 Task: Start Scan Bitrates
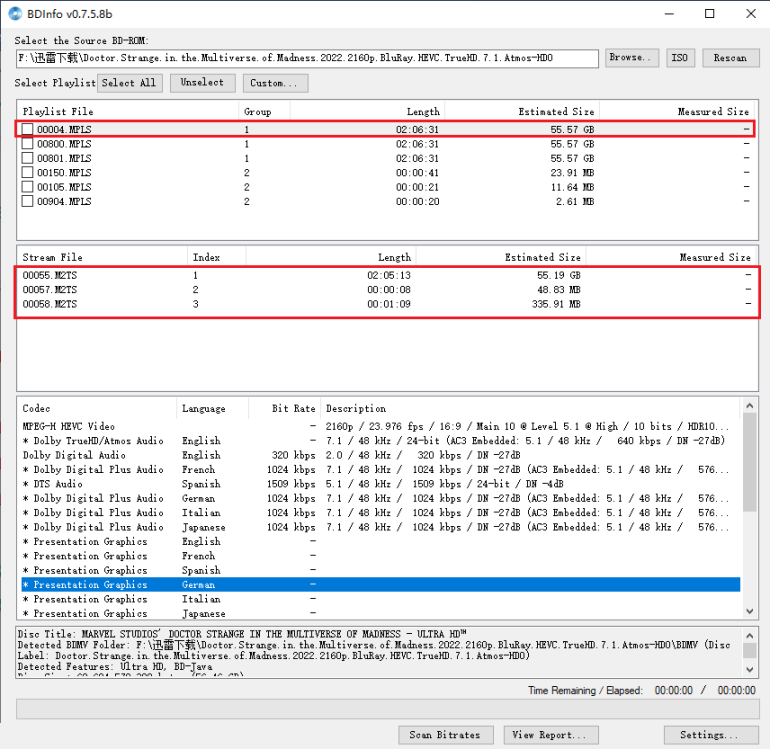coord(444,735)
